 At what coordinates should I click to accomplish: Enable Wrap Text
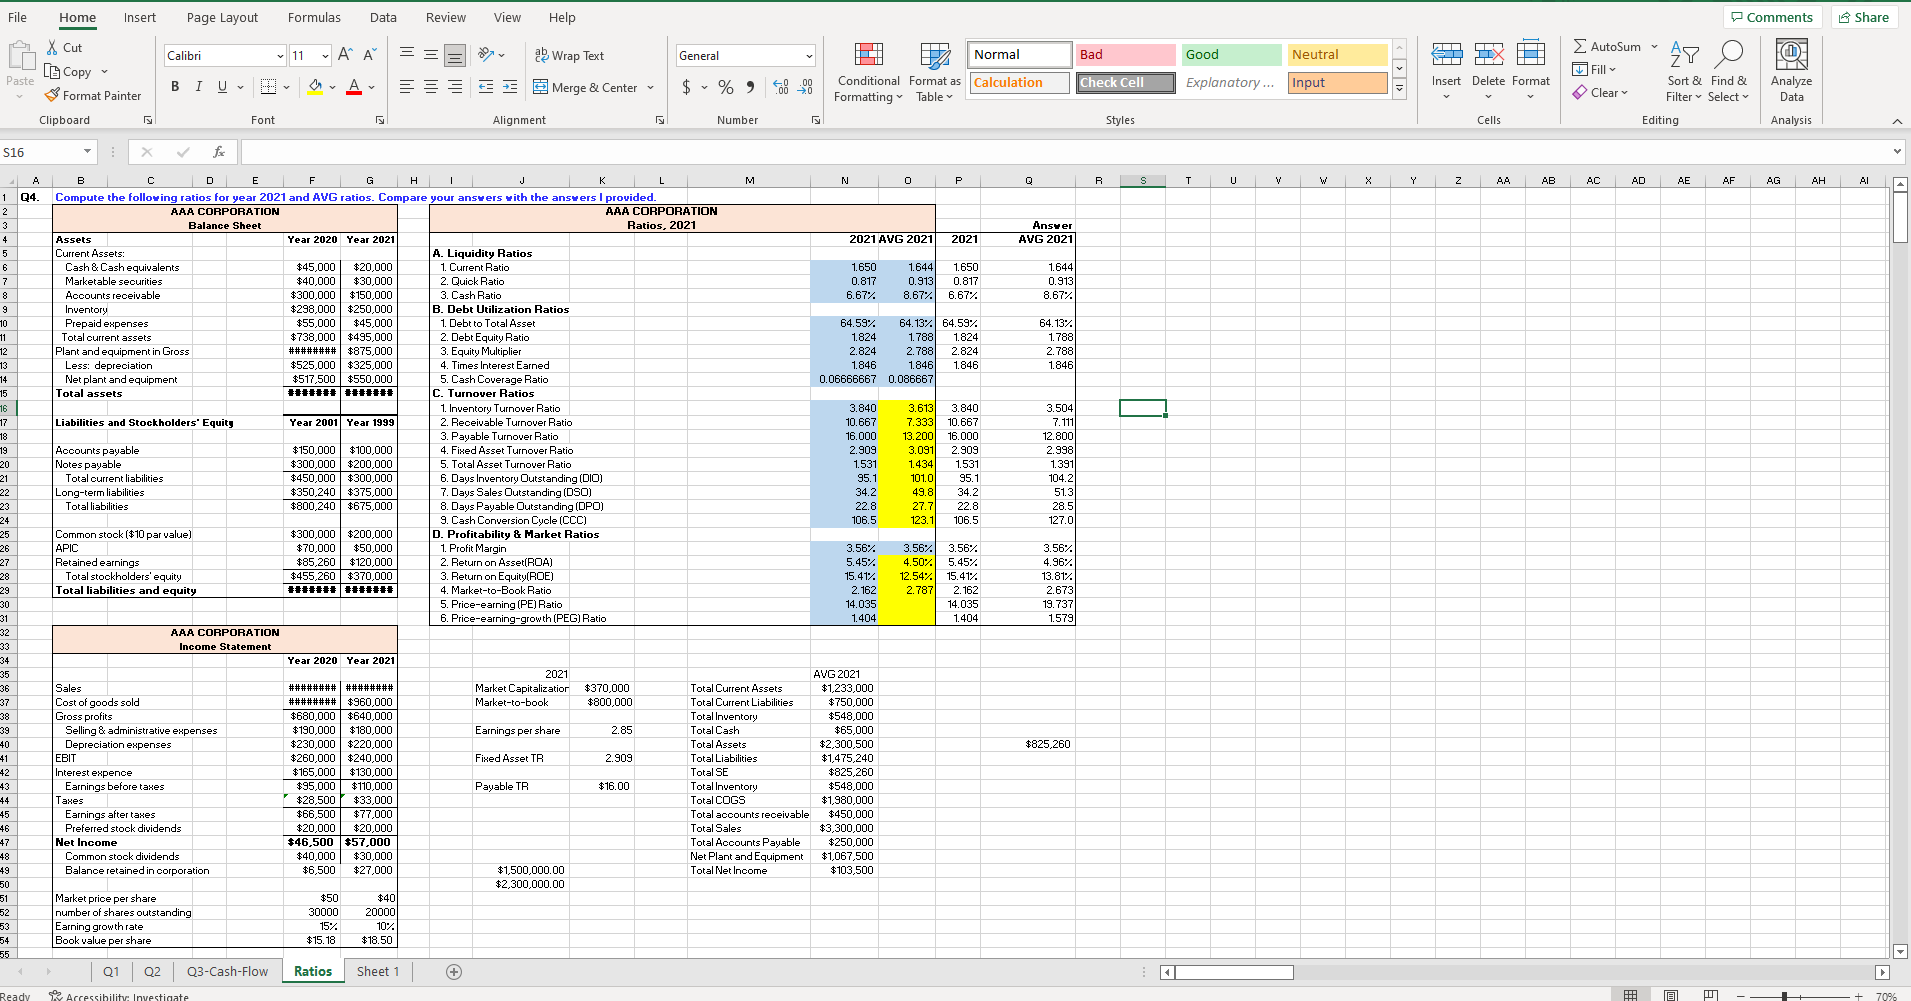(568, 55)
